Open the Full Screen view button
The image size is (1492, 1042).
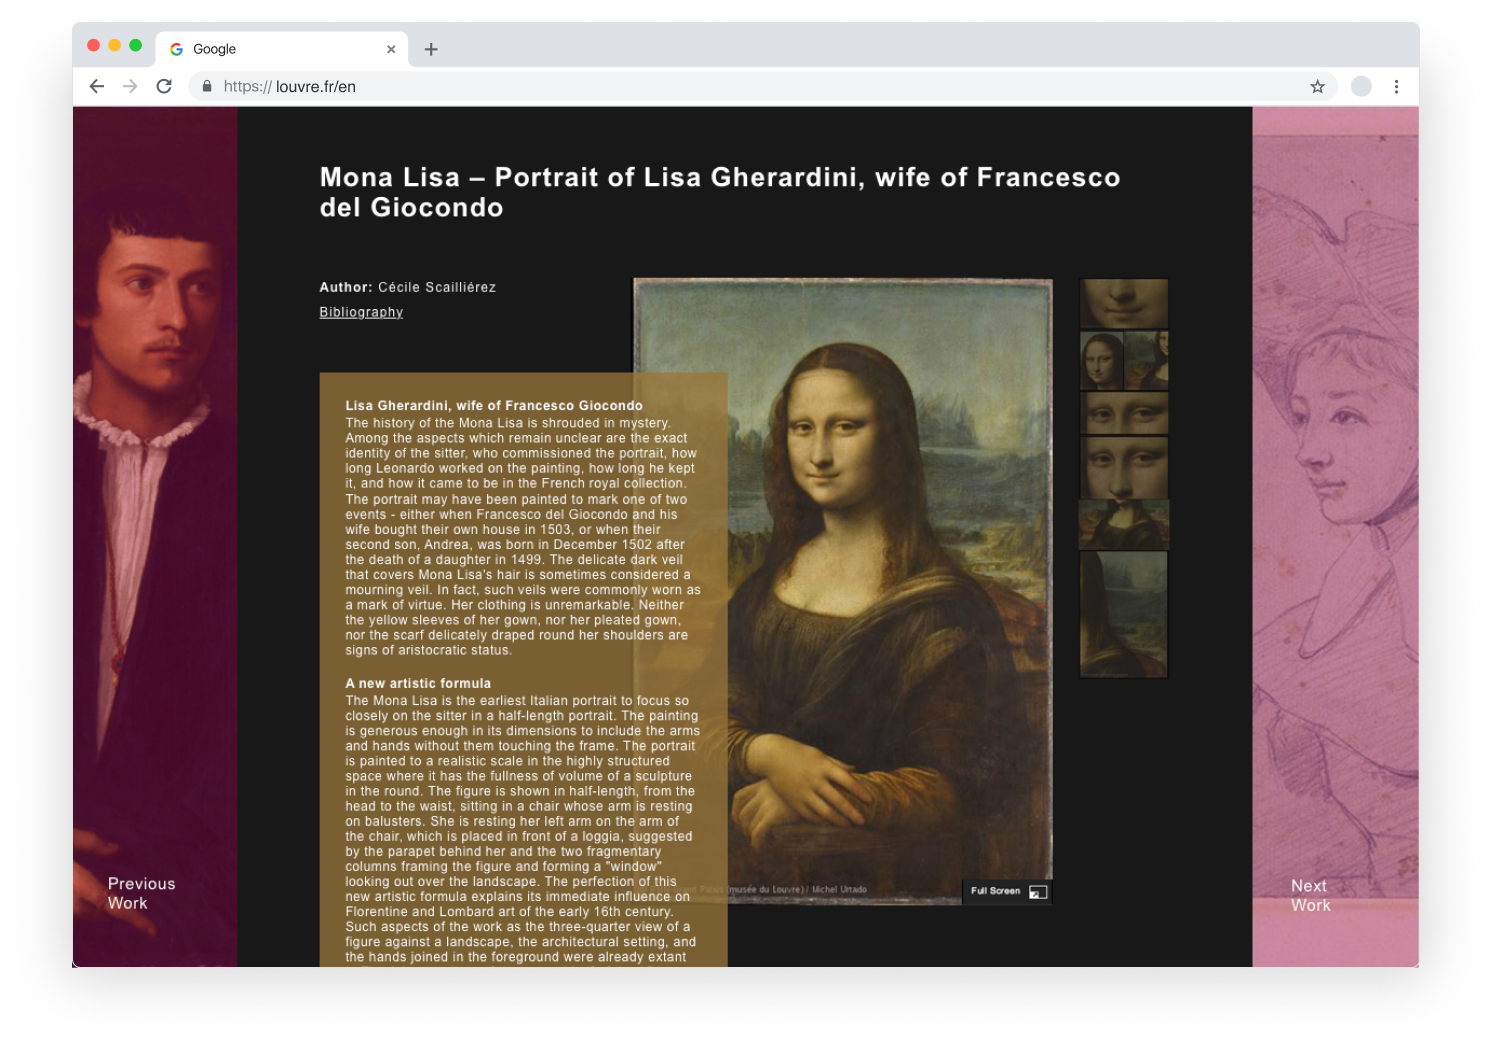pyautogui.click(x=1007, y=891)
